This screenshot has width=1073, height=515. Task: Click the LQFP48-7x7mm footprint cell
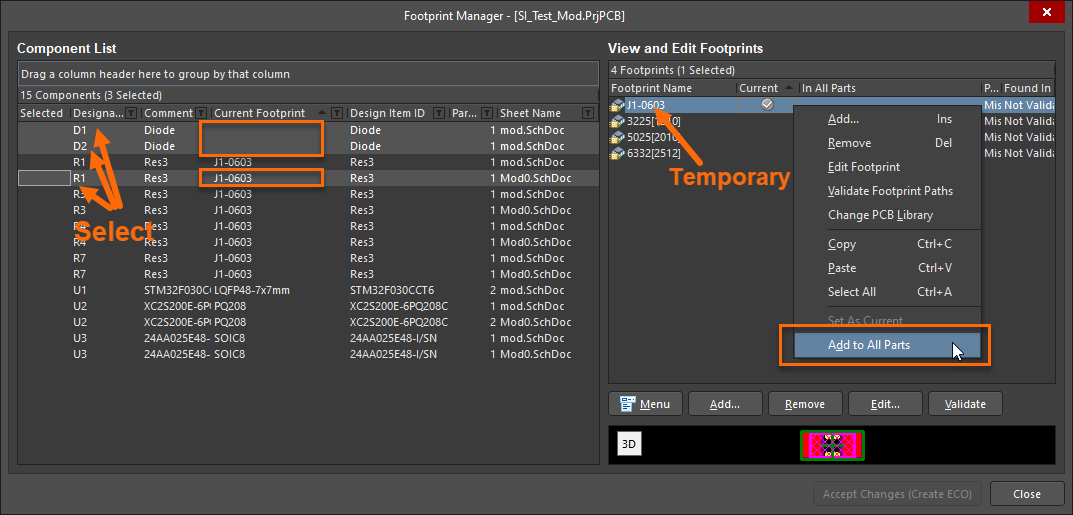coord(279,290)
